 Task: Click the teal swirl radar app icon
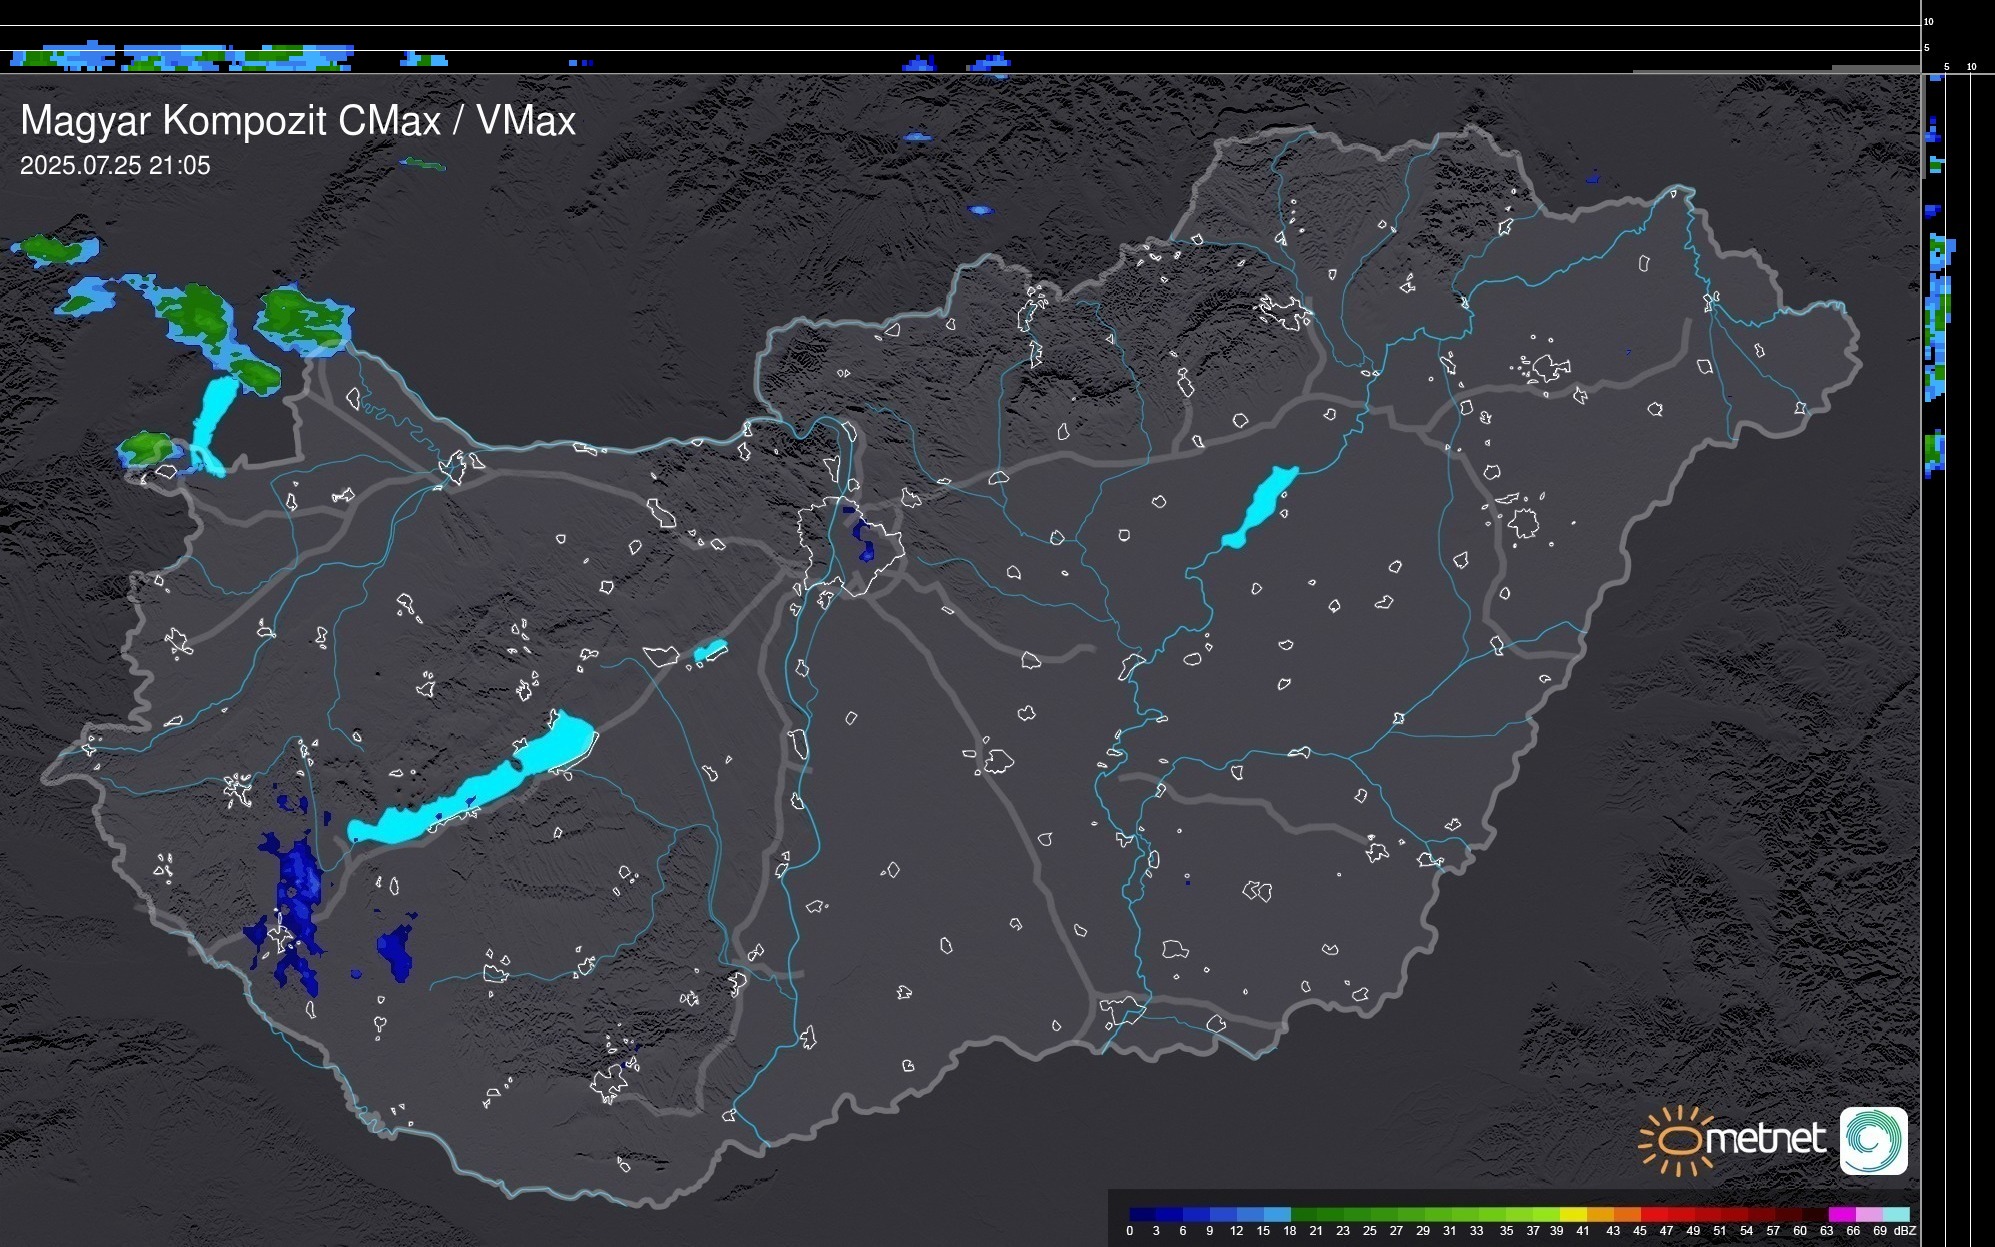click(1873, 1140)
